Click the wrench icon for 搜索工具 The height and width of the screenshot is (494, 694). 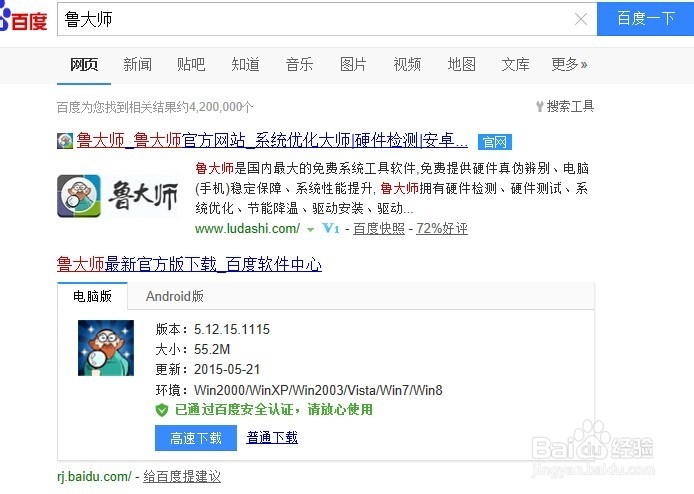point(540,106)
